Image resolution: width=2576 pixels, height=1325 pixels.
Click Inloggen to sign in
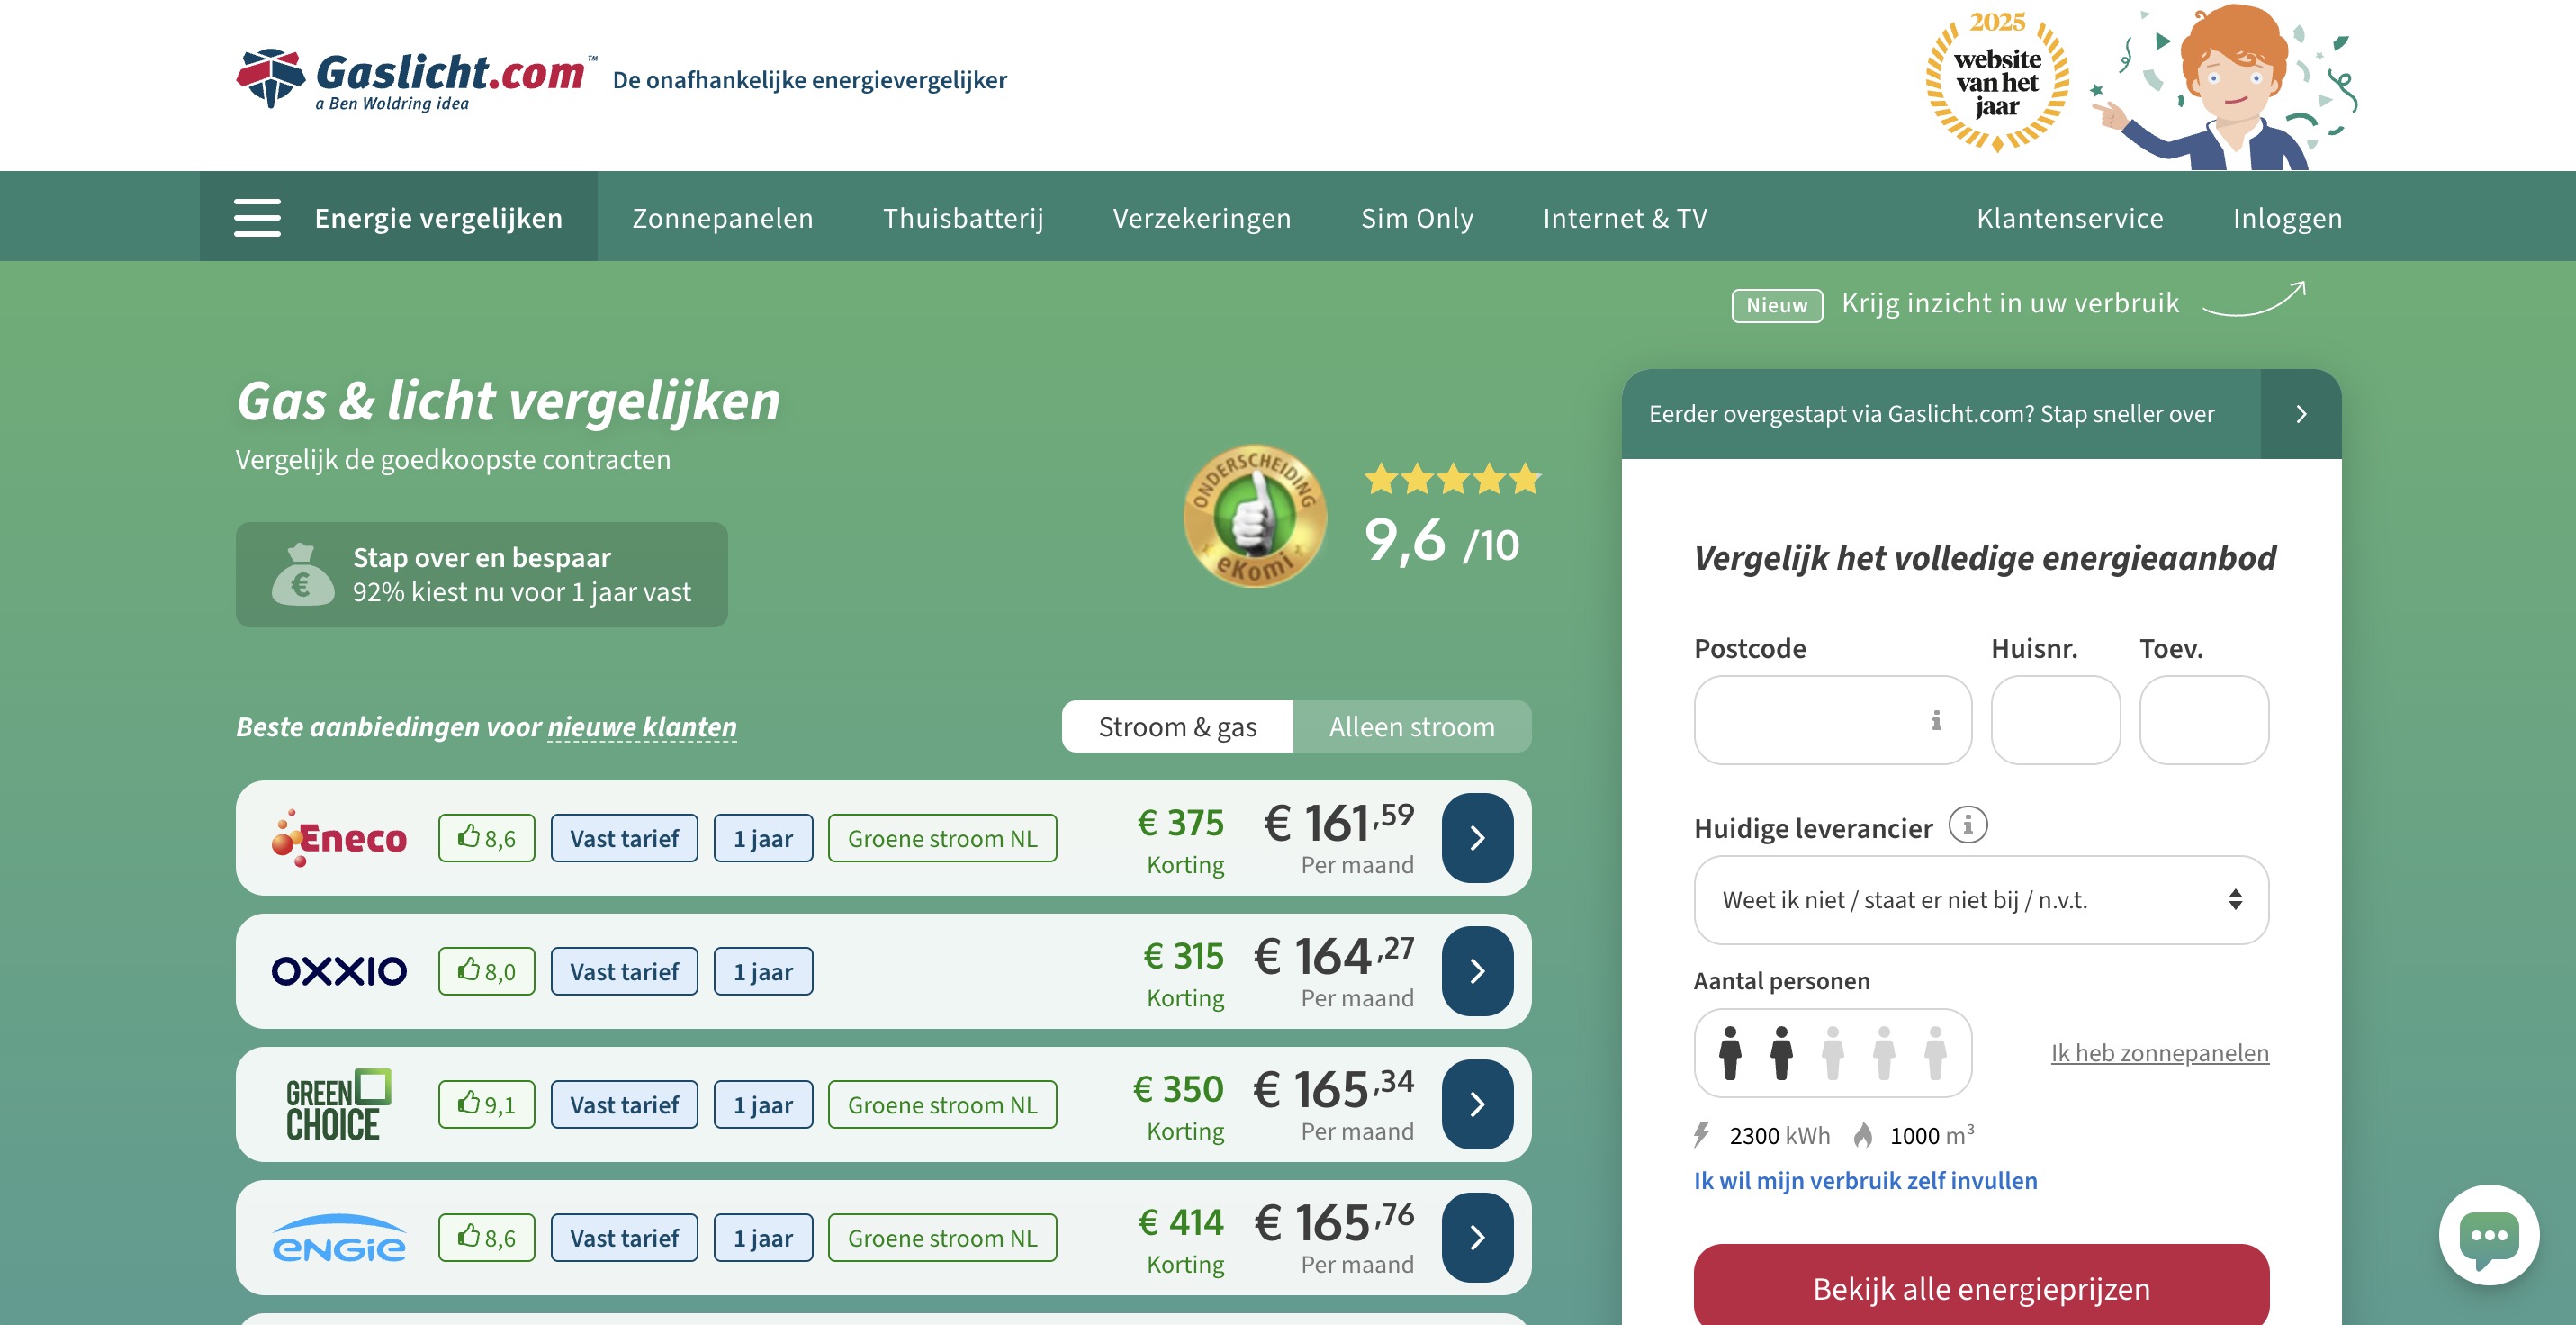coord(2287,218)
